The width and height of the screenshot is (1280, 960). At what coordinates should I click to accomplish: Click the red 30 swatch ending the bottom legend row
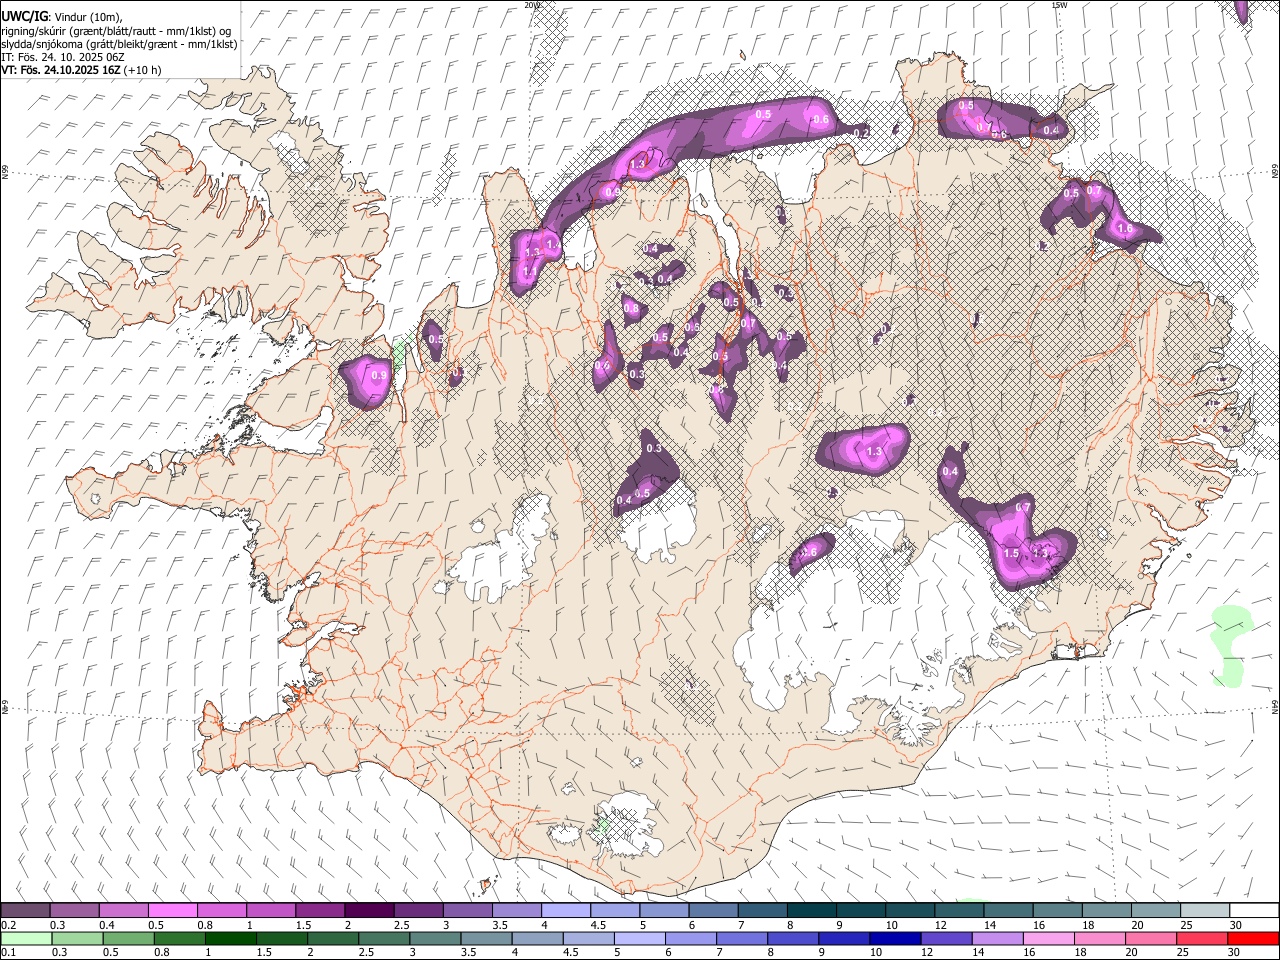tap(1253, 938)
